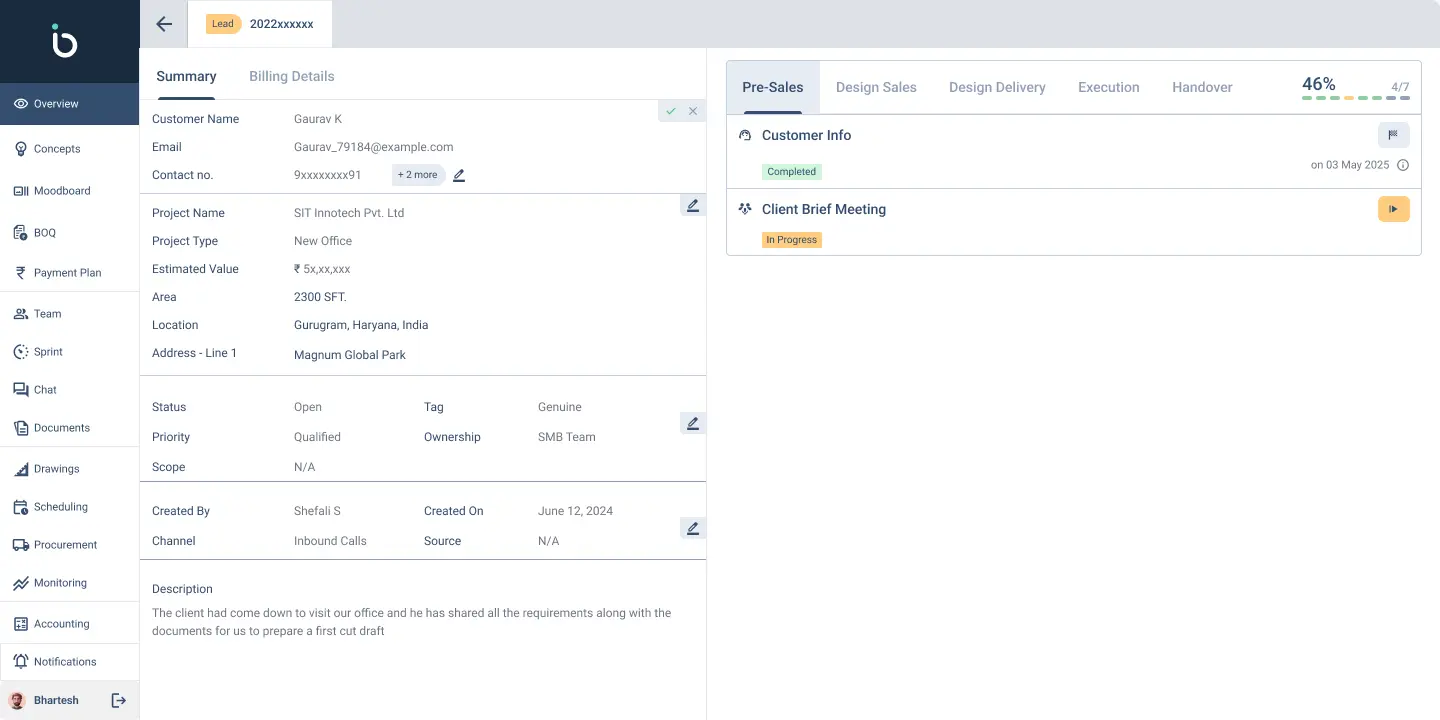Image resolution: width=1440 pixels, height=720 pixels.
Task: Confirm customer edits with checkmark icon
Action: point(671,111)
